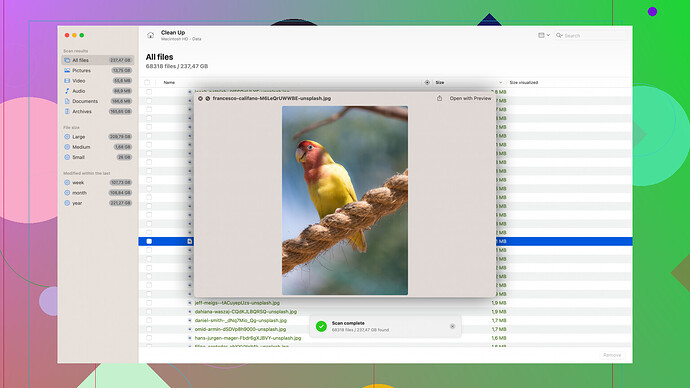Click the 1,7 MB size in omid-armin row
690x388 pixels.
pyautogui.click(x=499, y=329)
